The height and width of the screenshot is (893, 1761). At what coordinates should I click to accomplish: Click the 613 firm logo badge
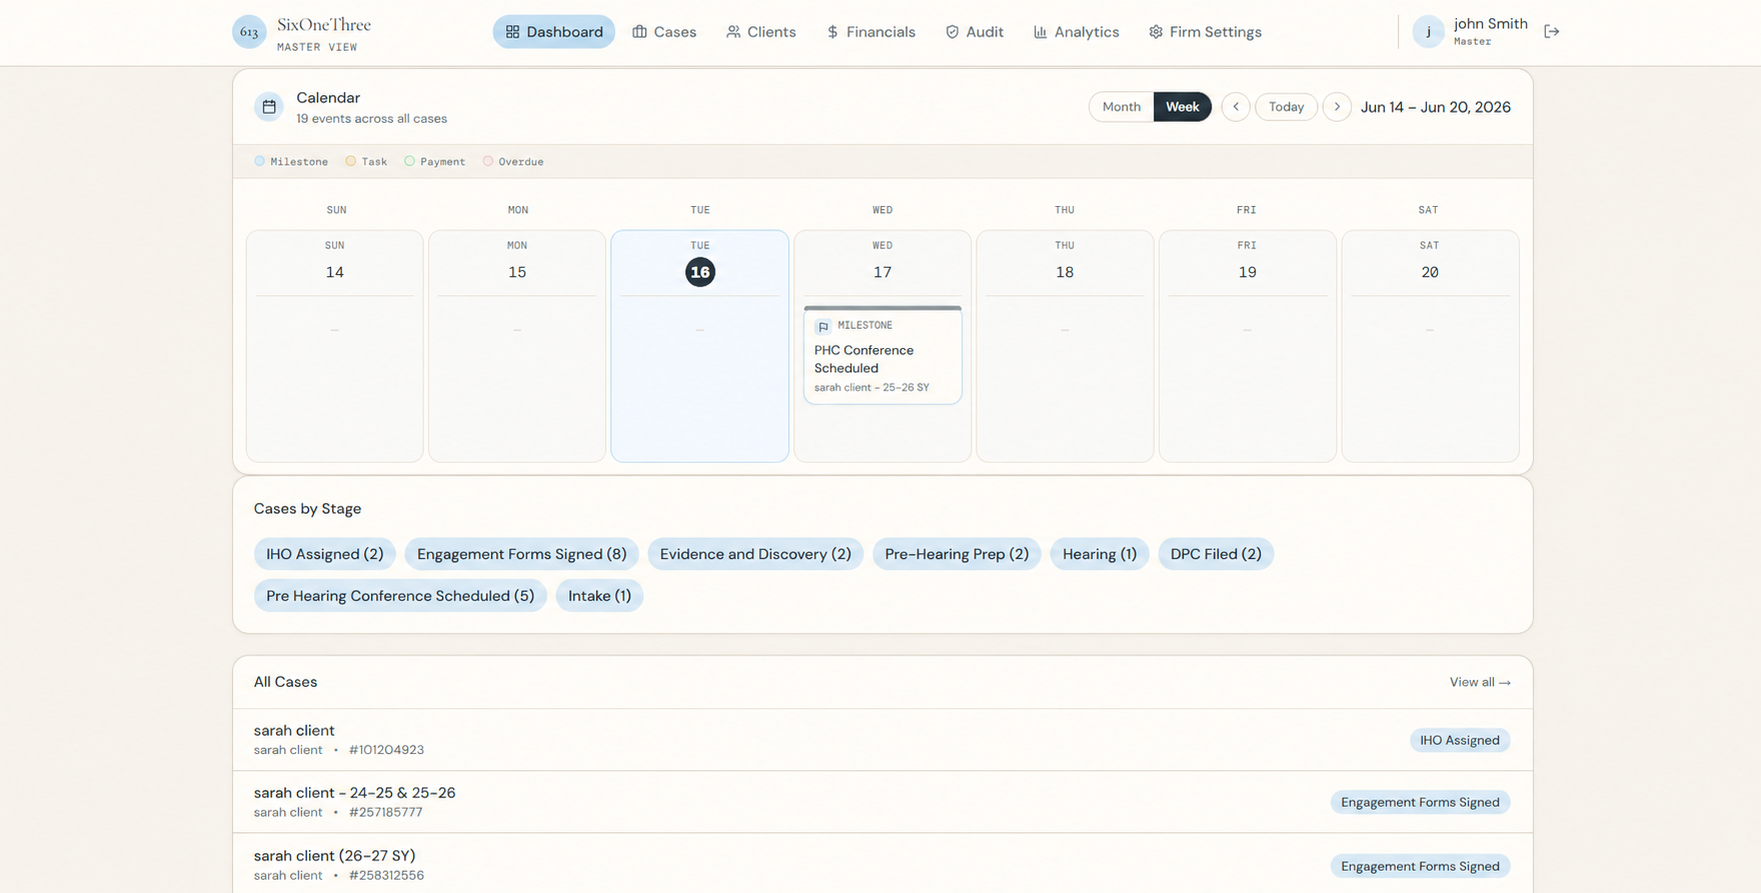(249, 32)
